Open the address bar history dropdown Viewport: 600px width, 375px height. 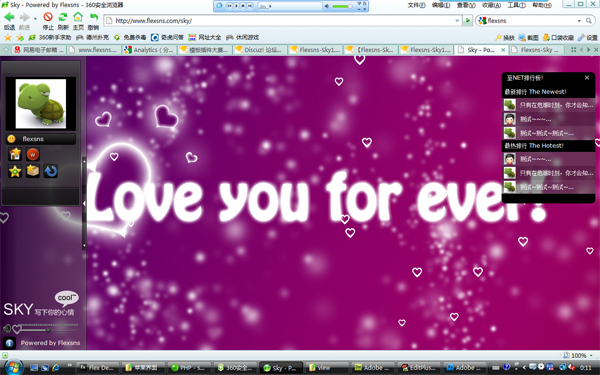coord(457,21)
